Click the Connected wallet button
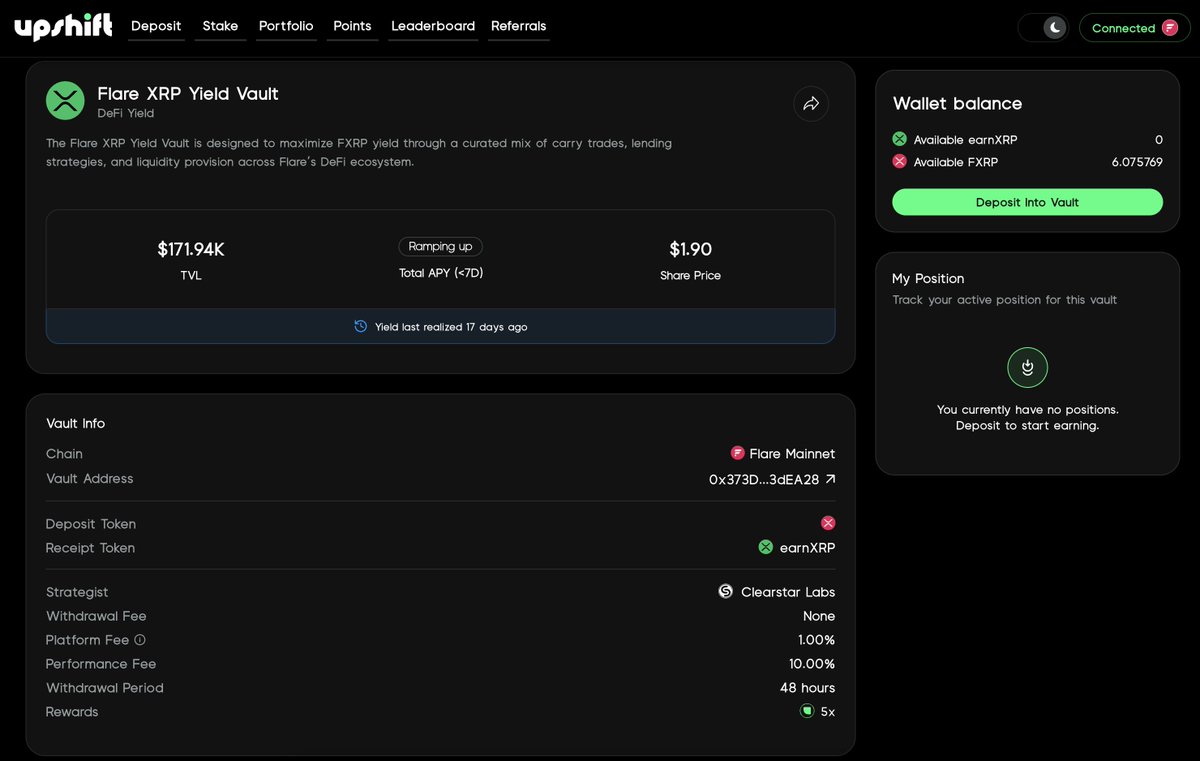 pos(1134,28)
